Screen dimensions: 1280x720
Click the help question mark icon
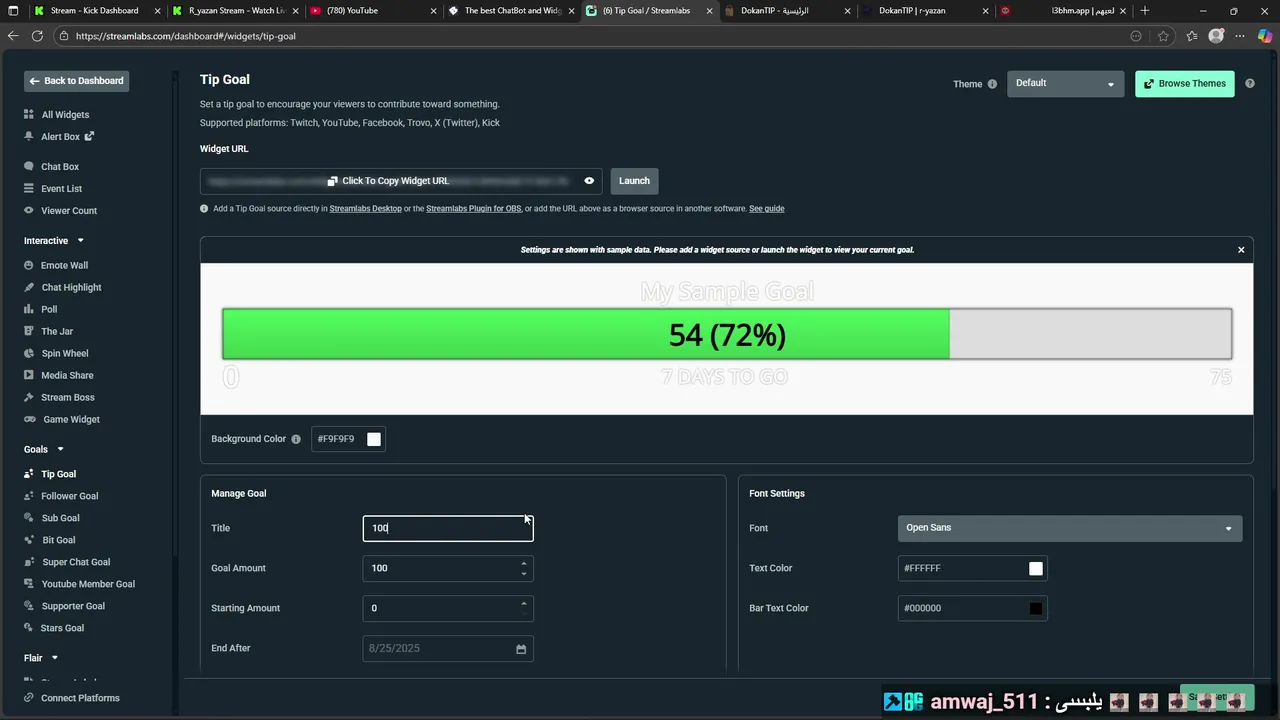[1250, 84]
